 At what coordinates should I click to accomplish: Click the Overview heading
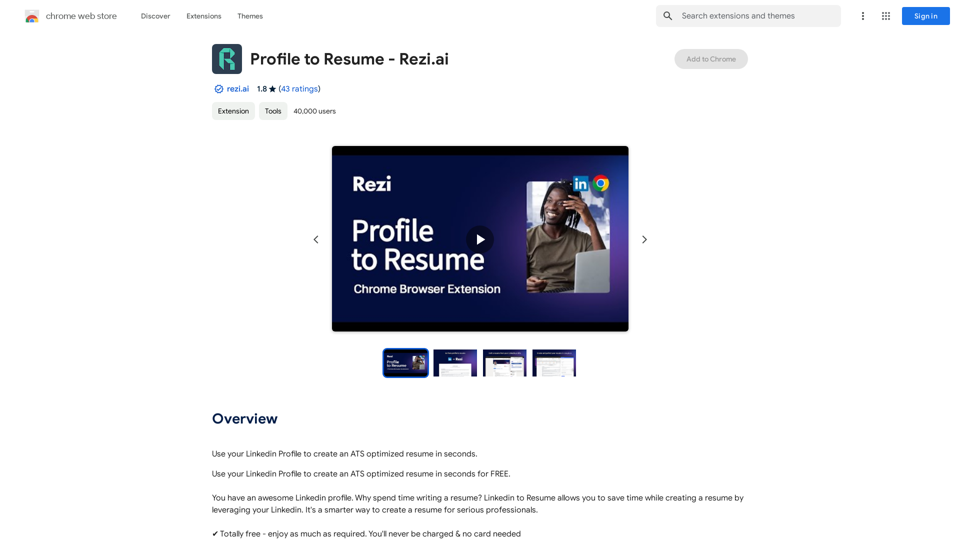pos(244,419)
